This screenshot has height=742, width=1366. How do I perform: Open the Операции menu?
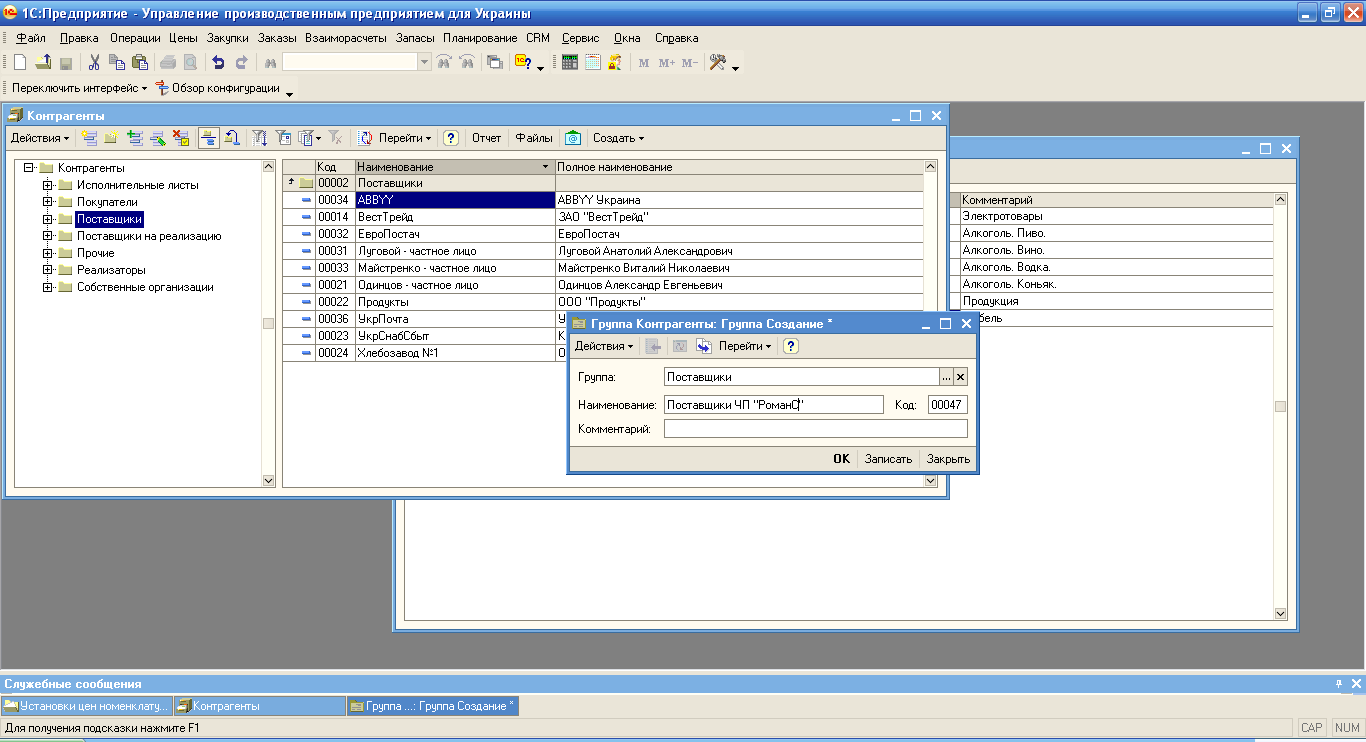[x=135, y=38]
